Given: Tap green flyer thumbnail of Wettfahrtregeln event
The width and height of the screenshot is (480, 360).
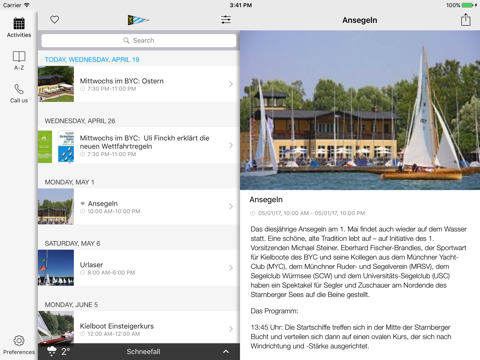Looking at the screenshot, I should click(x=45, y=147).
